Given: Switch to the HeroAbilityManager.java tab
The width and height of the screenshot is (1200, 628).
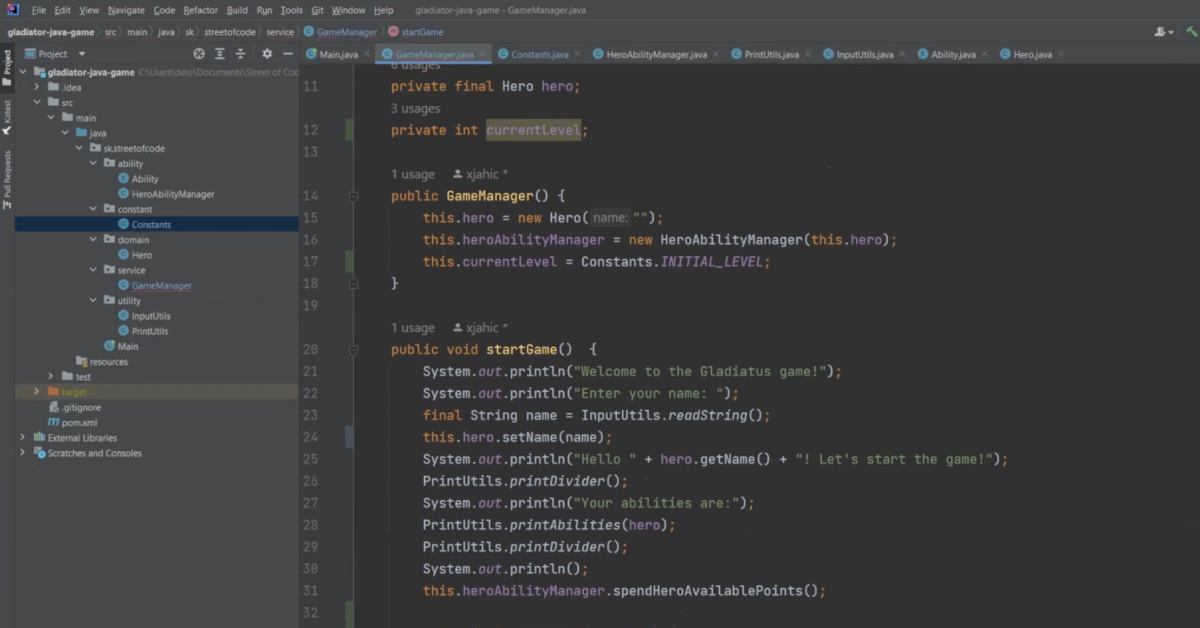Looking at the screenshot, I should coord(655,54).
